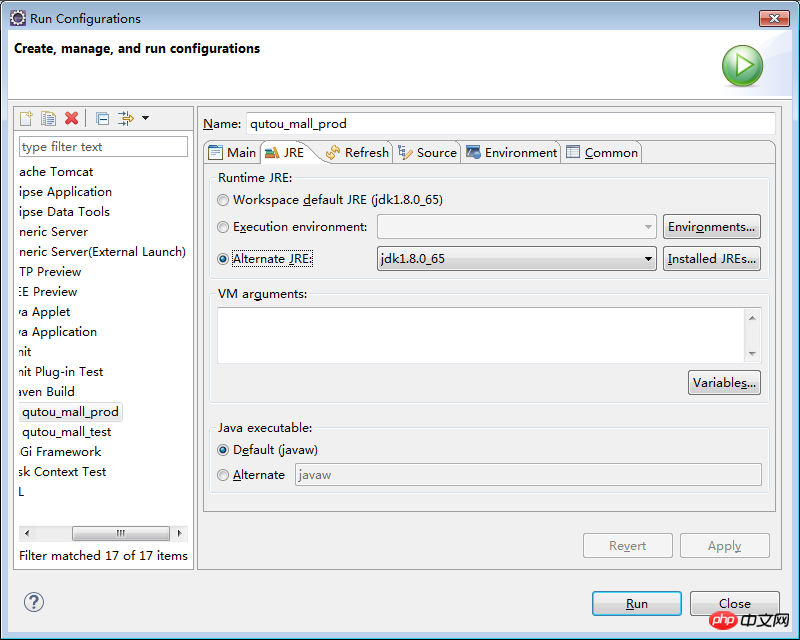Click the Variables button

coord(724,383)
